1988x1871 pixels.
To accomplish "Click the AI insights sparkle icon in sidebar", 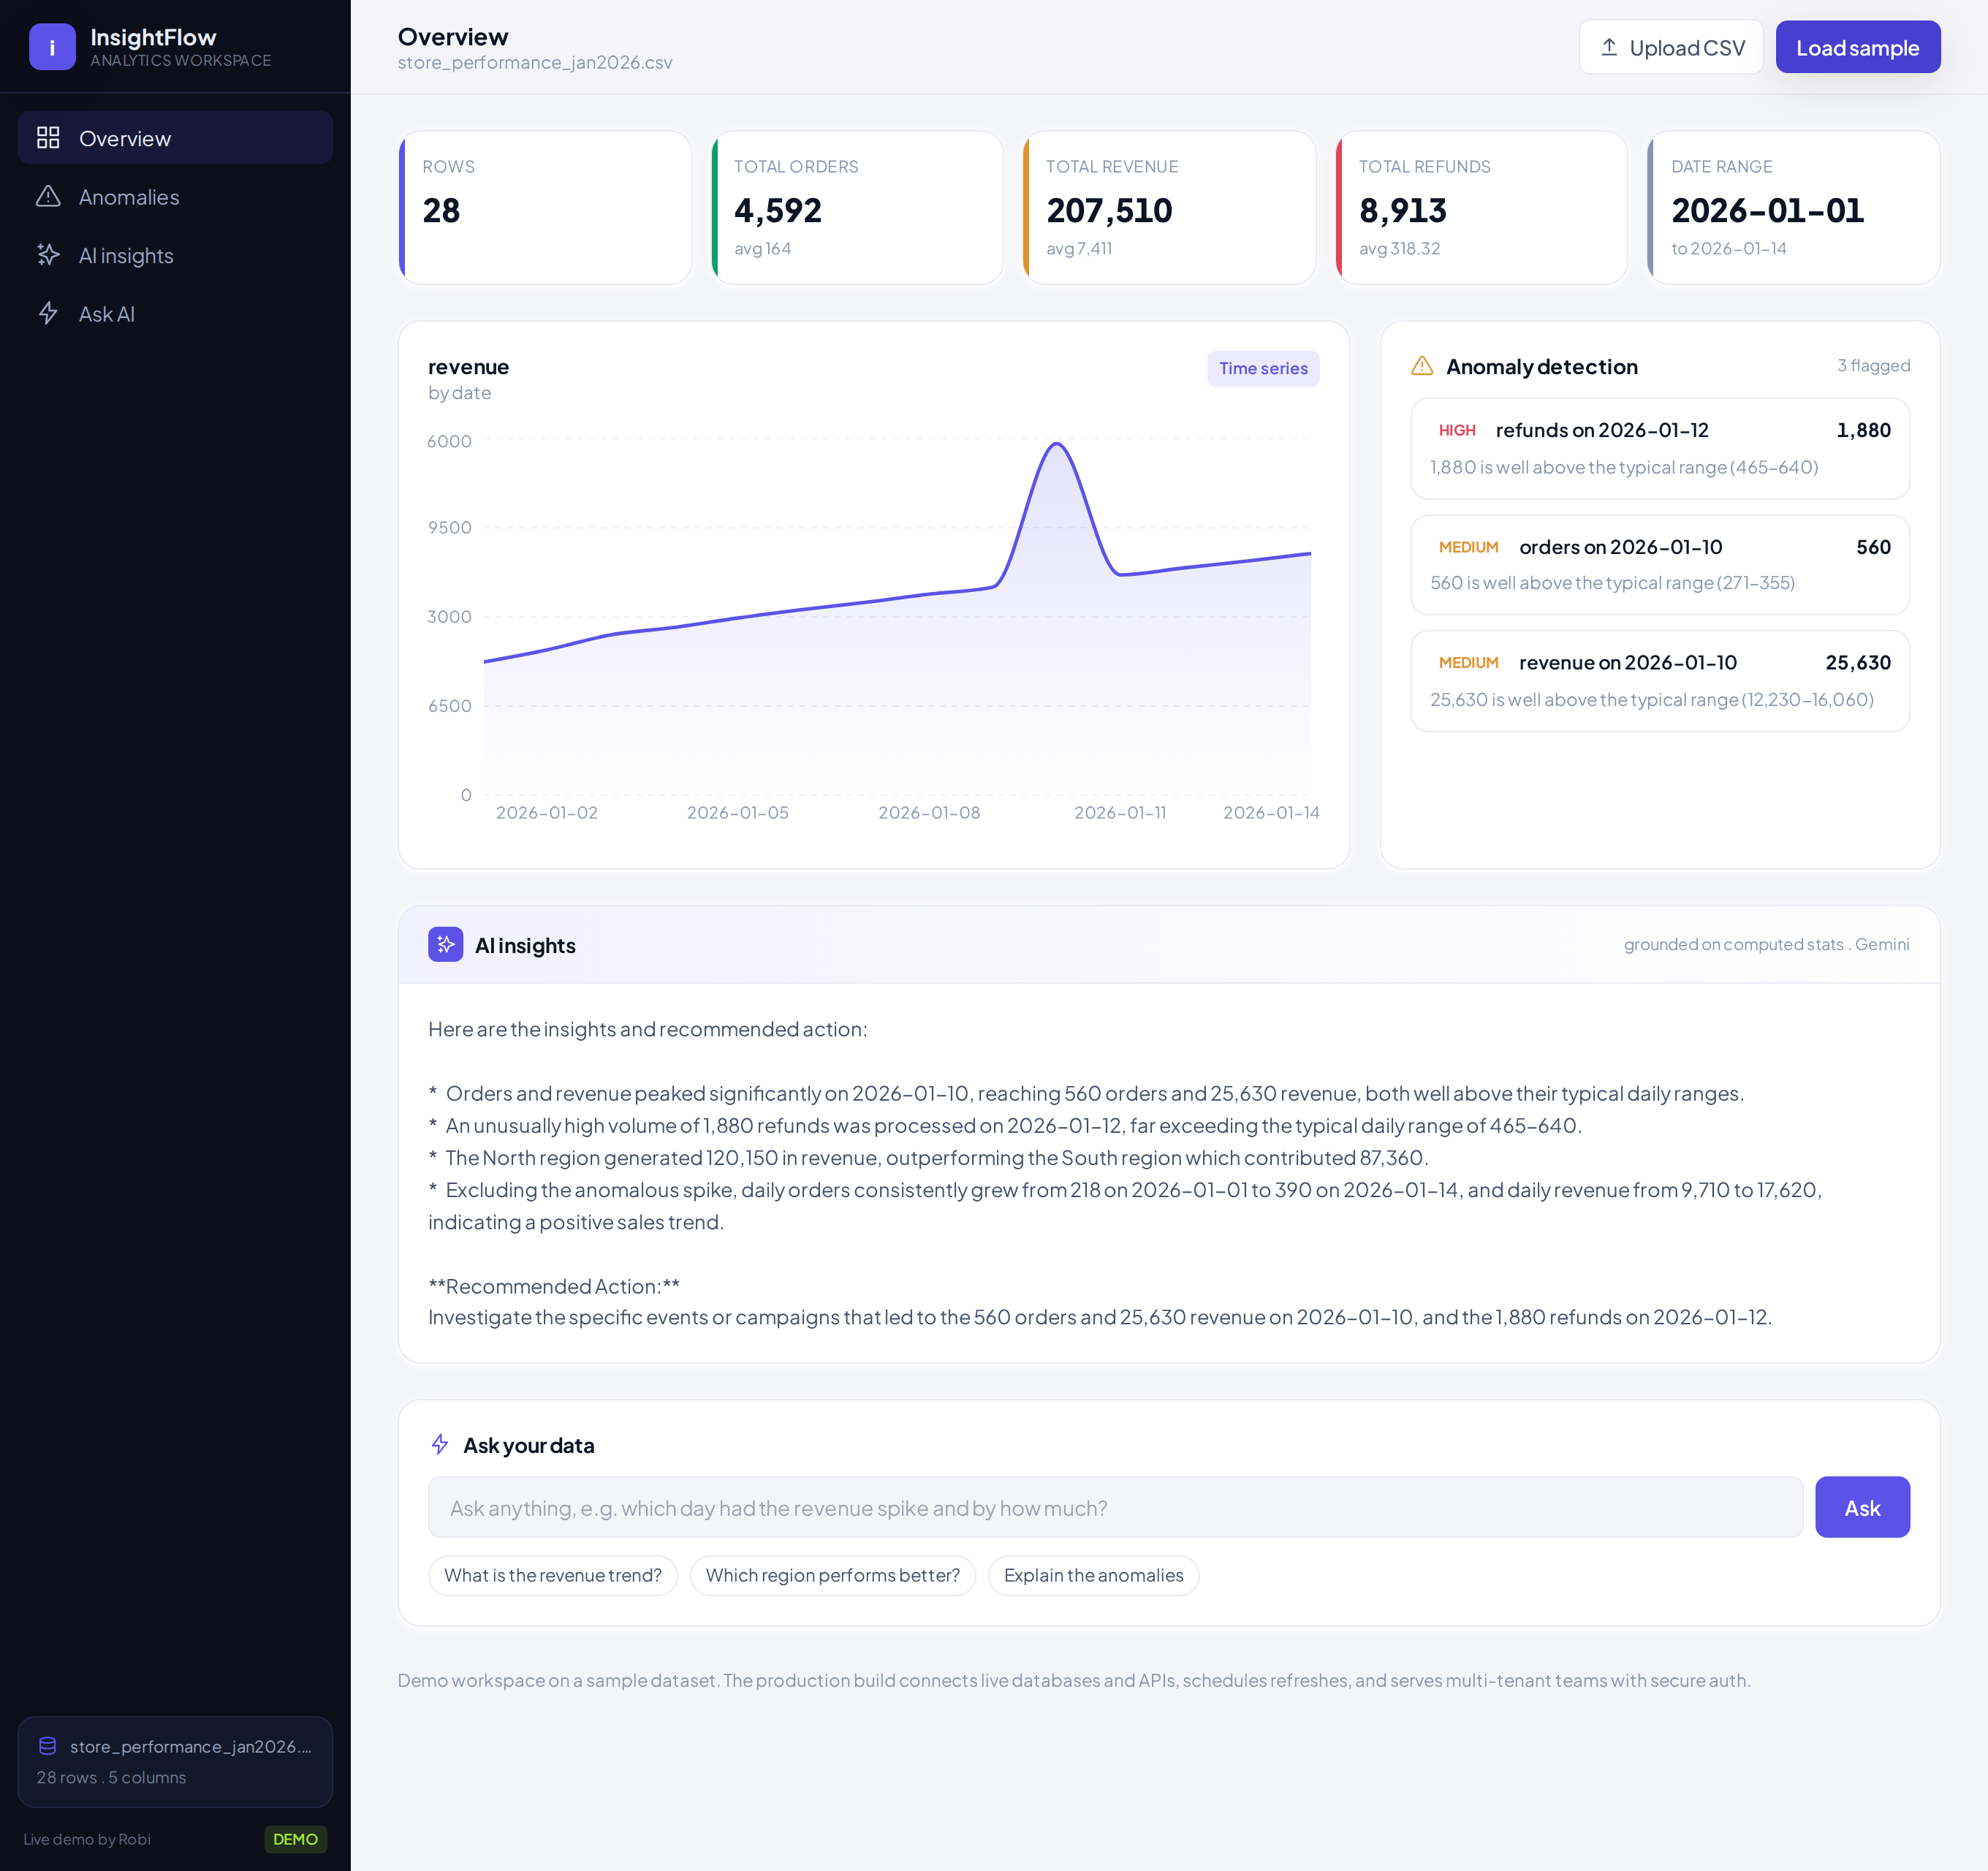I will point(48,255).
